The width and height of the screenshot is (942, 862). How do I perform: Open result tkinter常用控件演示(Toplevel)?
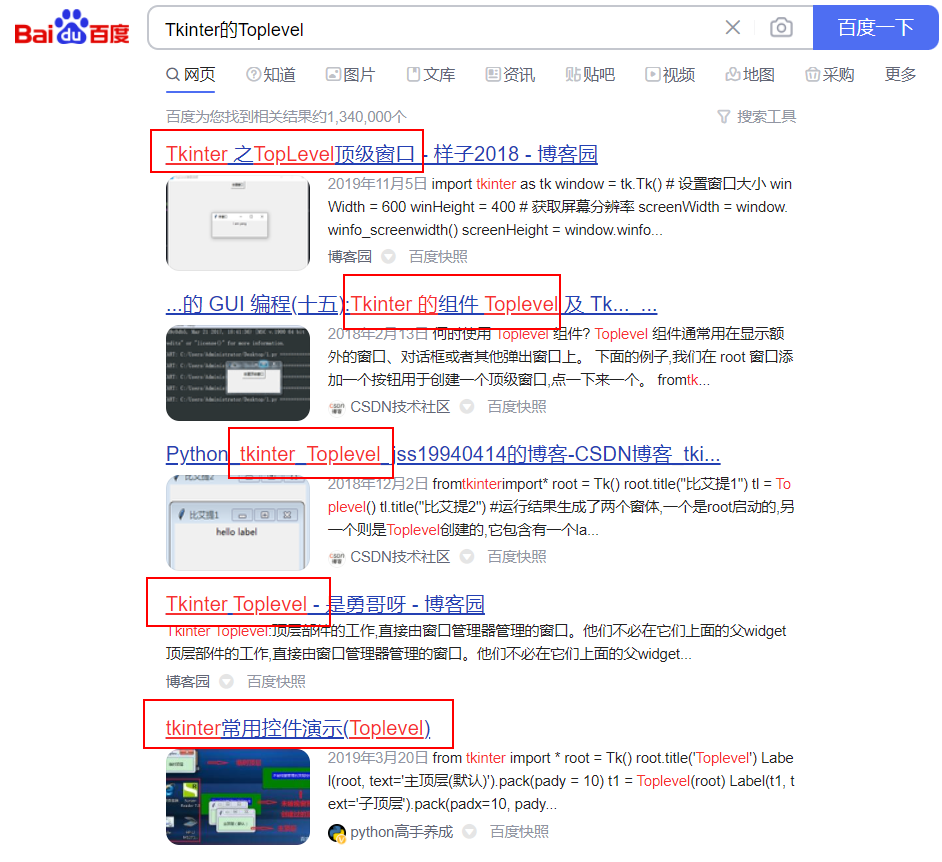click(298, 728)
